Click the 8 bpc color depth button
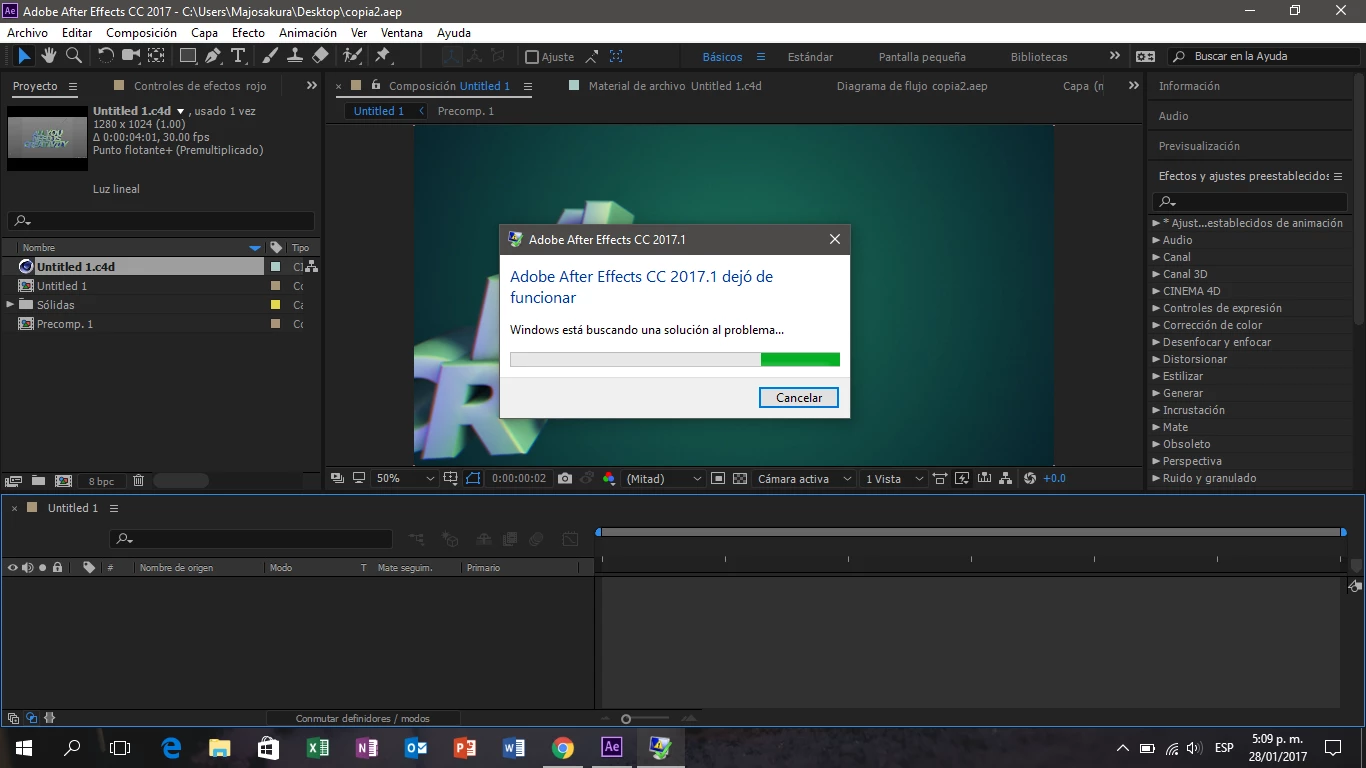The height and width of the screenshot is (768, 1366). (x=101, y=481)
